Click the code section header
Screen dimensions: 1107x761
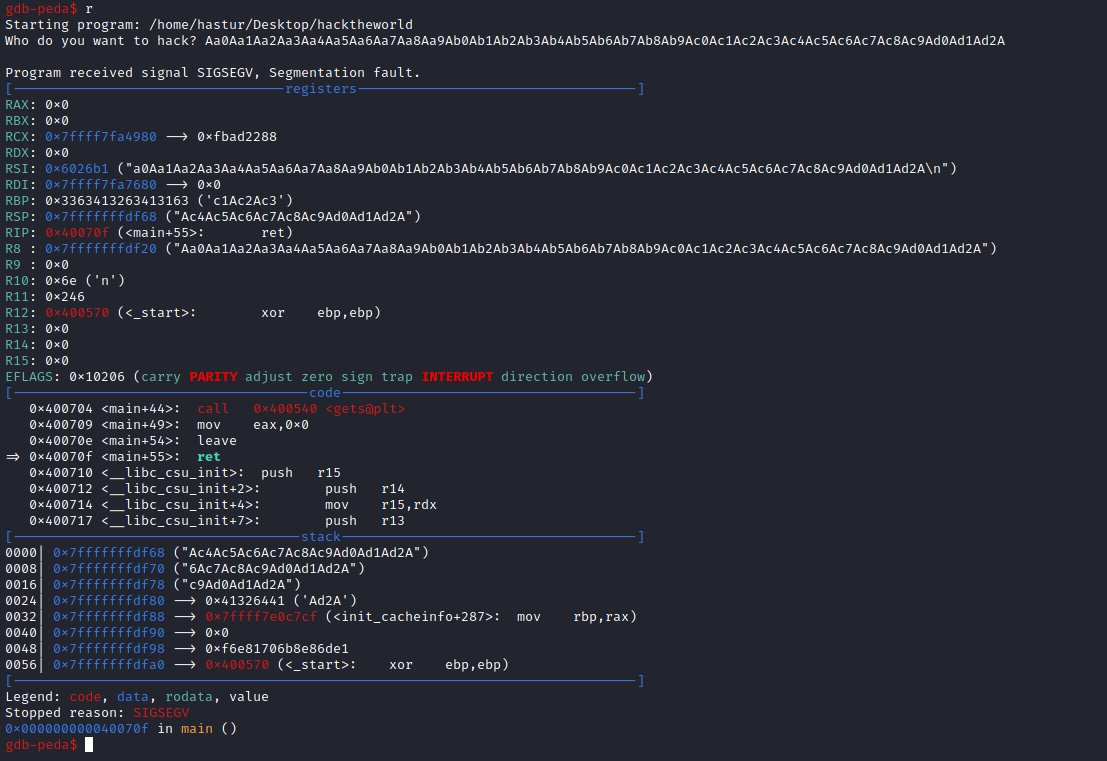325,393
